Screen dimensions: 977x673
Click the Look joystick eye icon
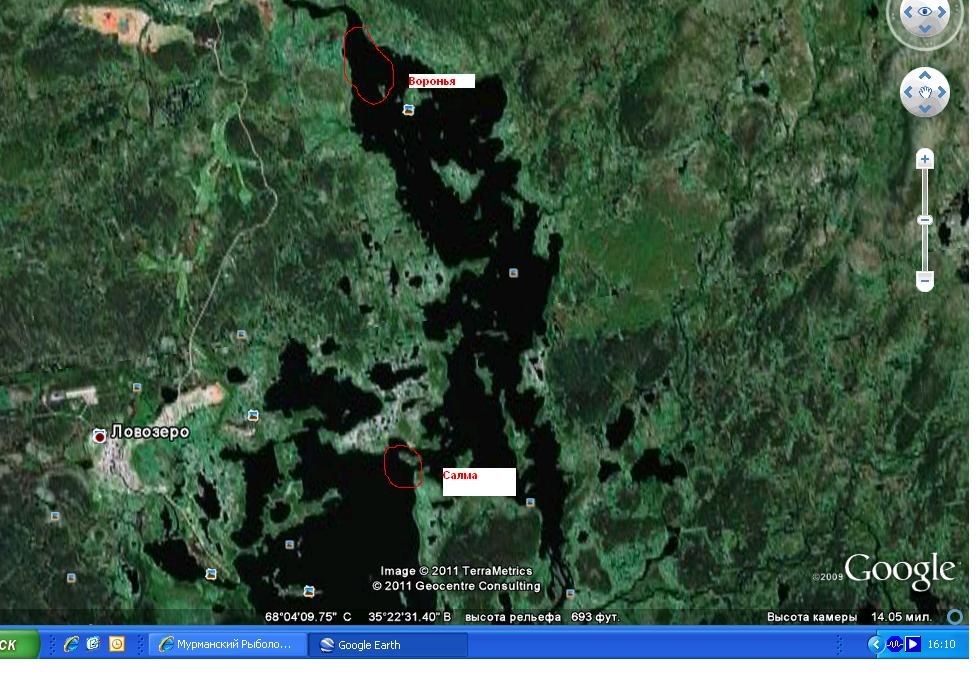click(x=925, y=13)
